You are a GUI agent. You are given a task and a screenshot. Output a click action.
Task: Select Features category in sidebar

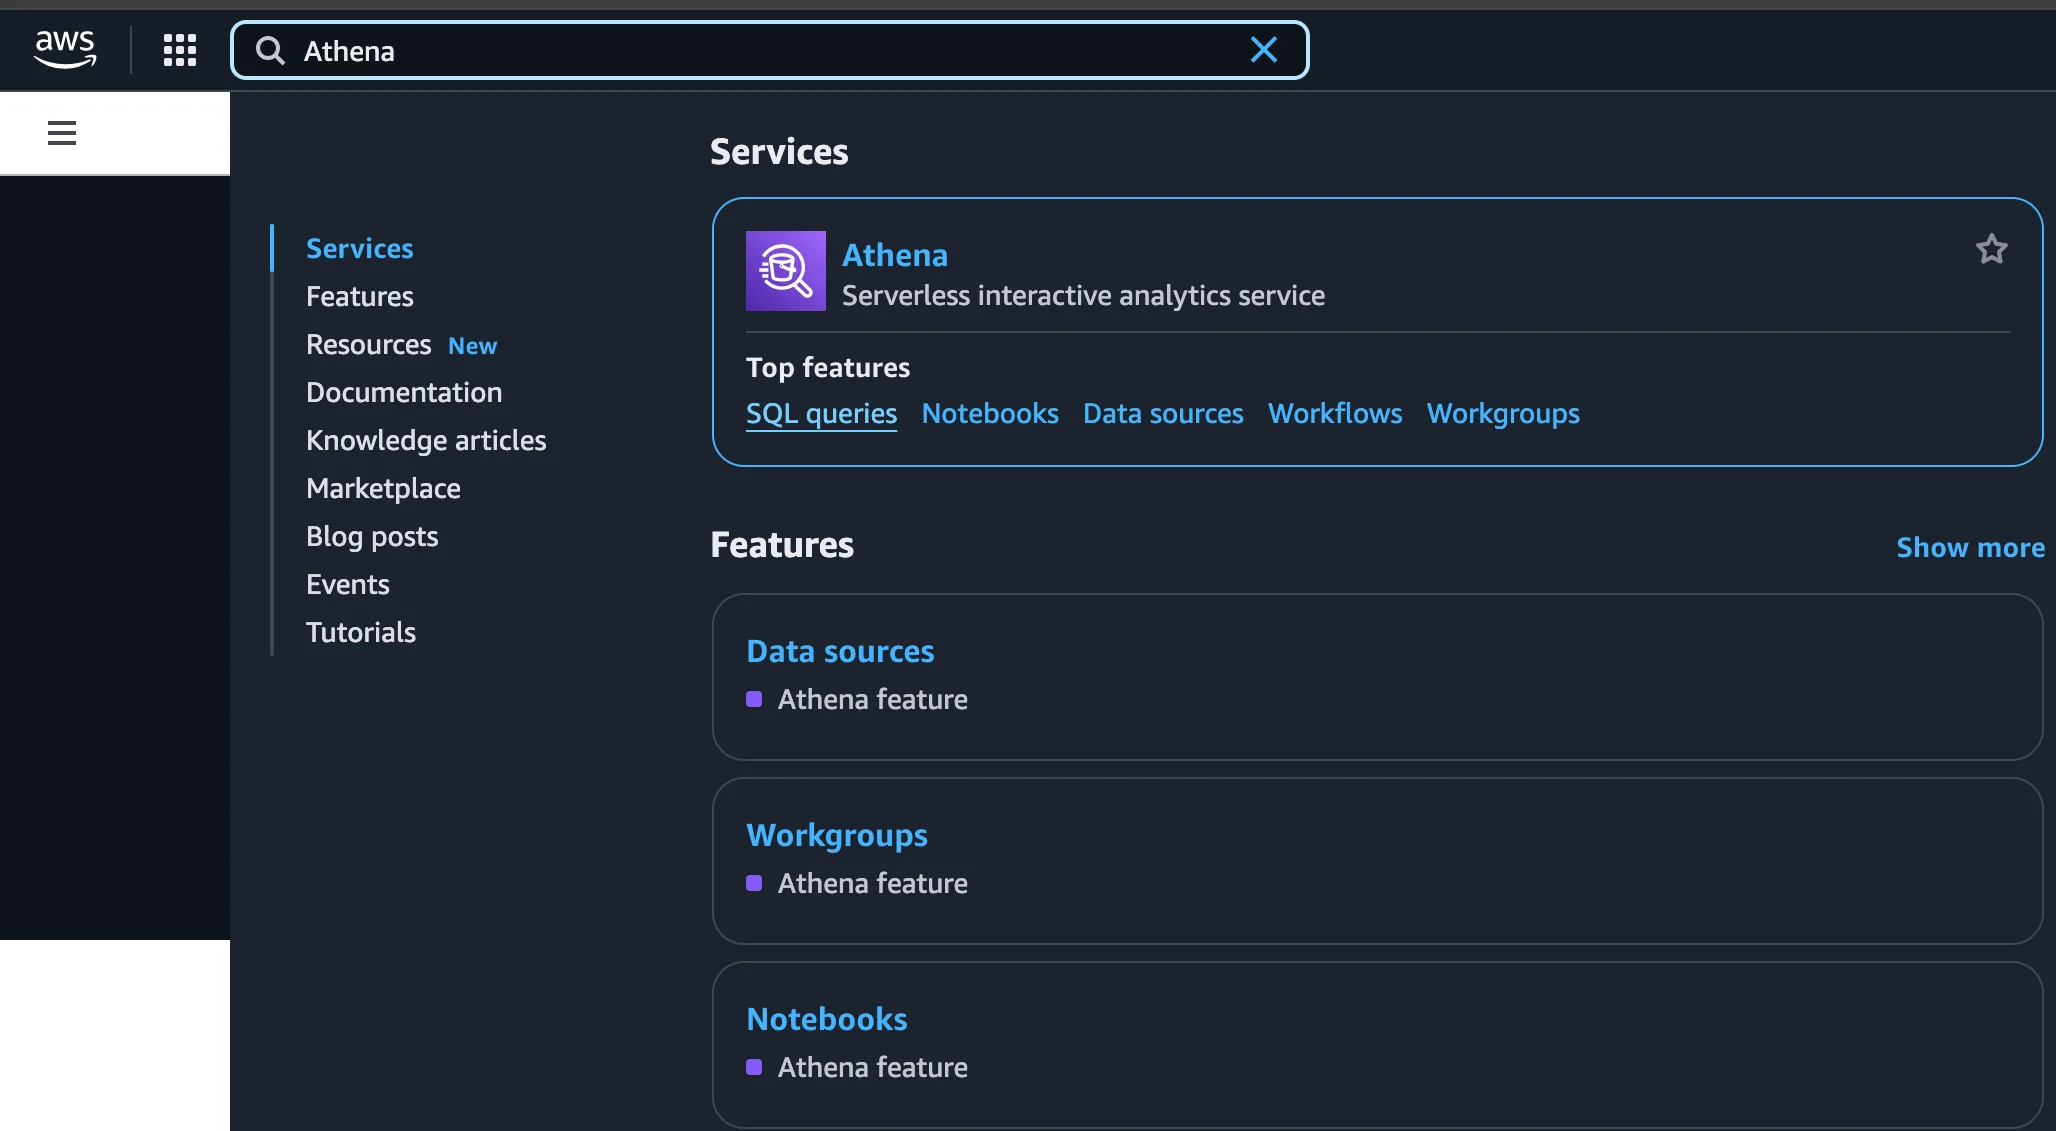[359, 297]
